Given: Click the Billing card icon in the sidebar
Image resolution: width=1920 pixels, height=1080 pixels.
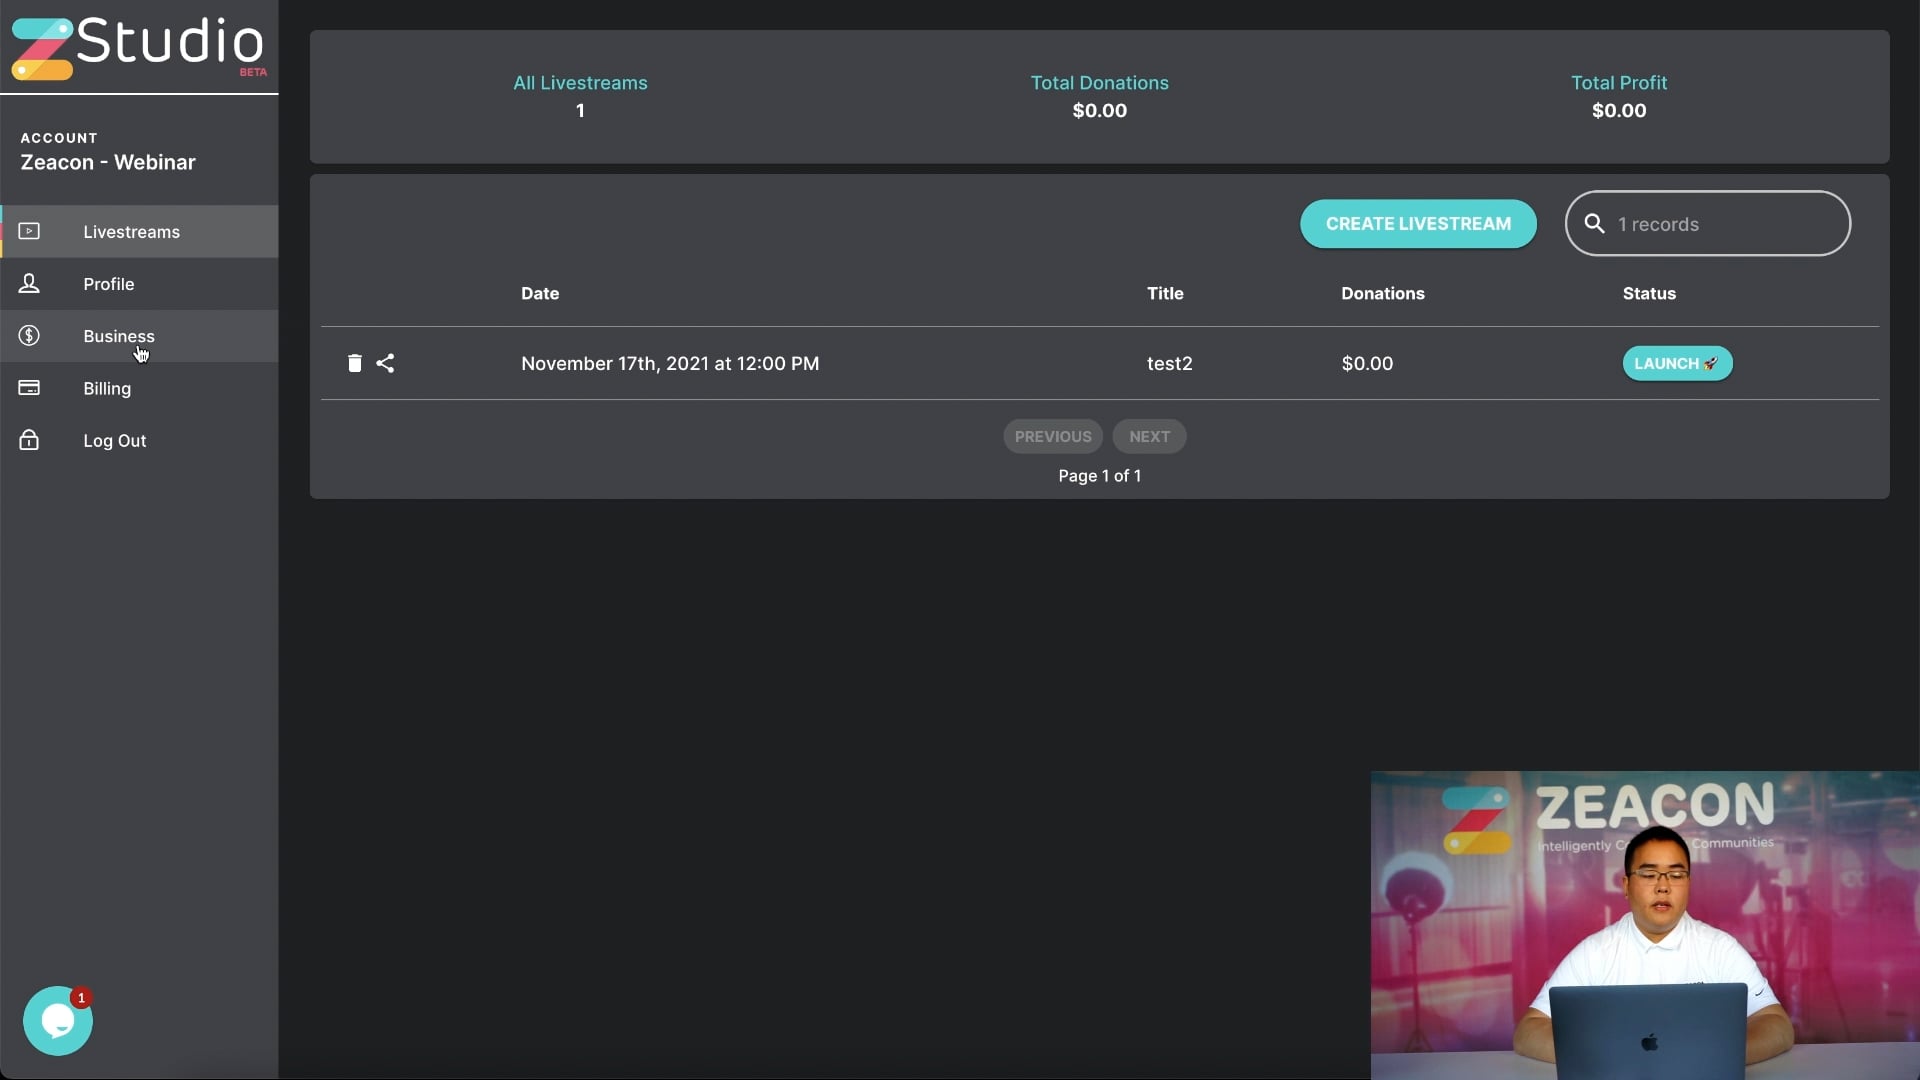Looking at the screenshot, I should (x=29, y=388).
